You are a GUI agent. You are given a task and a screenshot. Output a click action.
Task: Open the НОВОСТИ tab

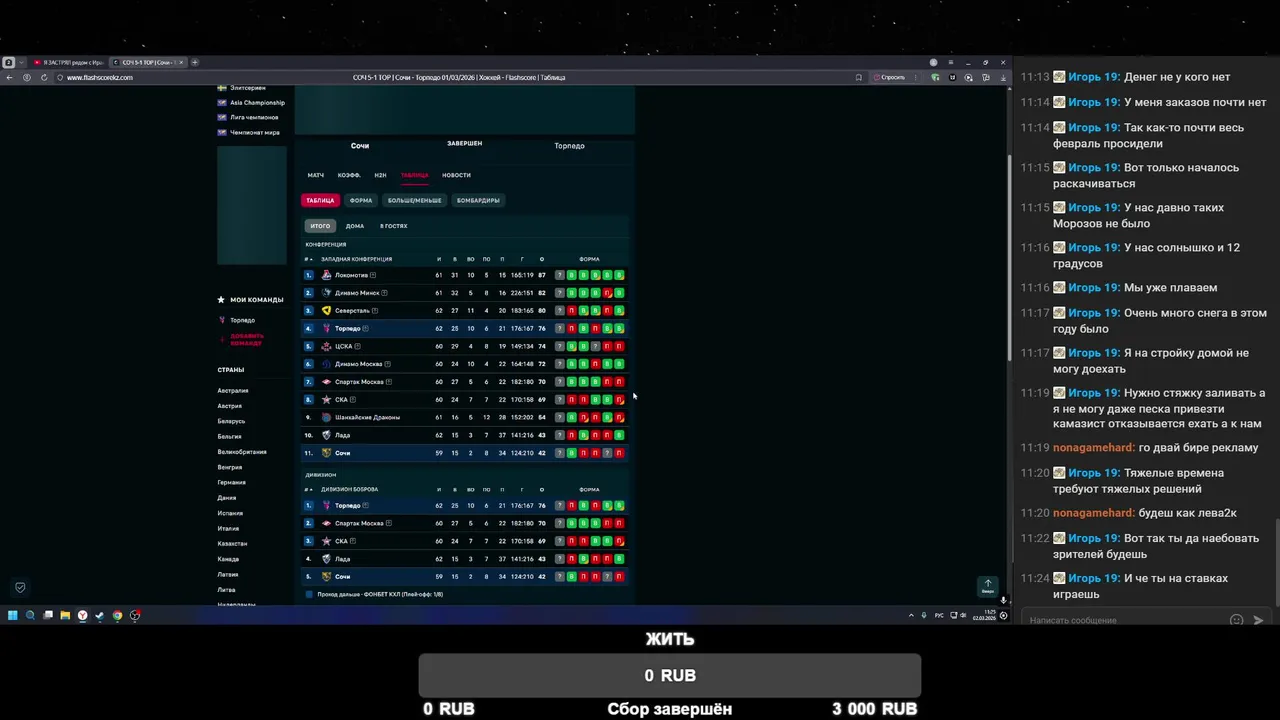(456, 175)
